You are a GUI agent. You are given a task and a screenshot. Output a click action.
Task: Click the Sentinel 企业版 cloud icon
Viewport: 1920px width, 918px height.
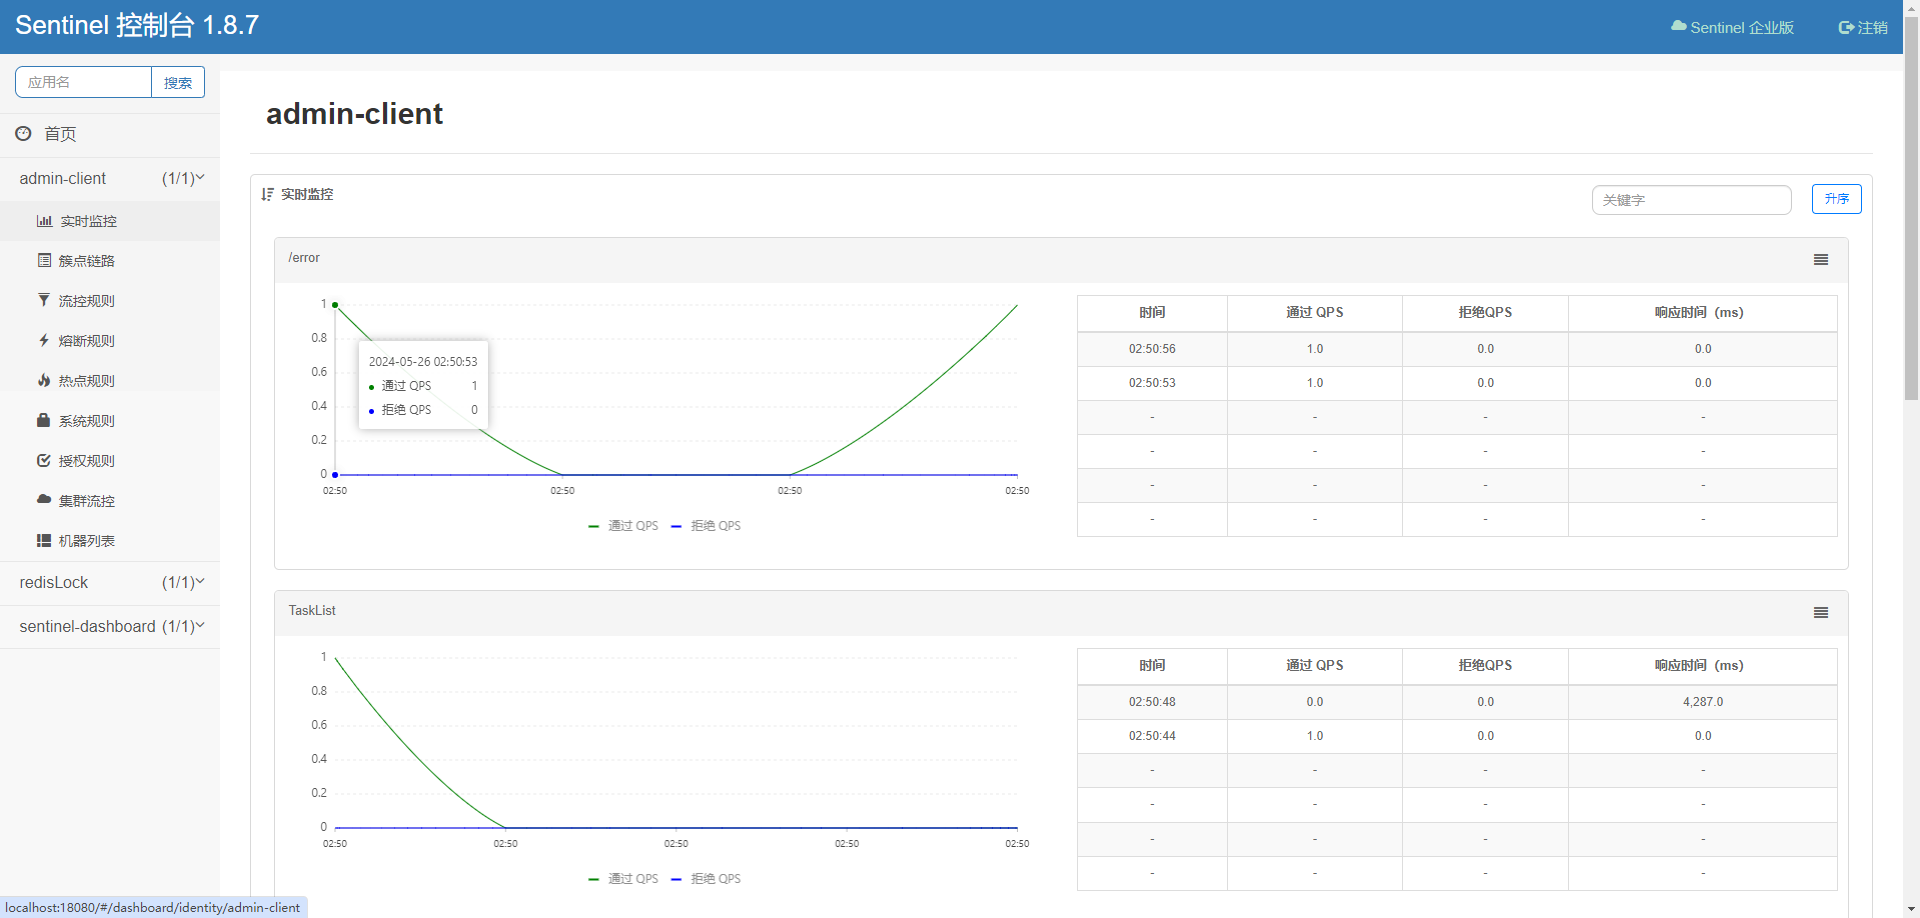pos(1679,26)
